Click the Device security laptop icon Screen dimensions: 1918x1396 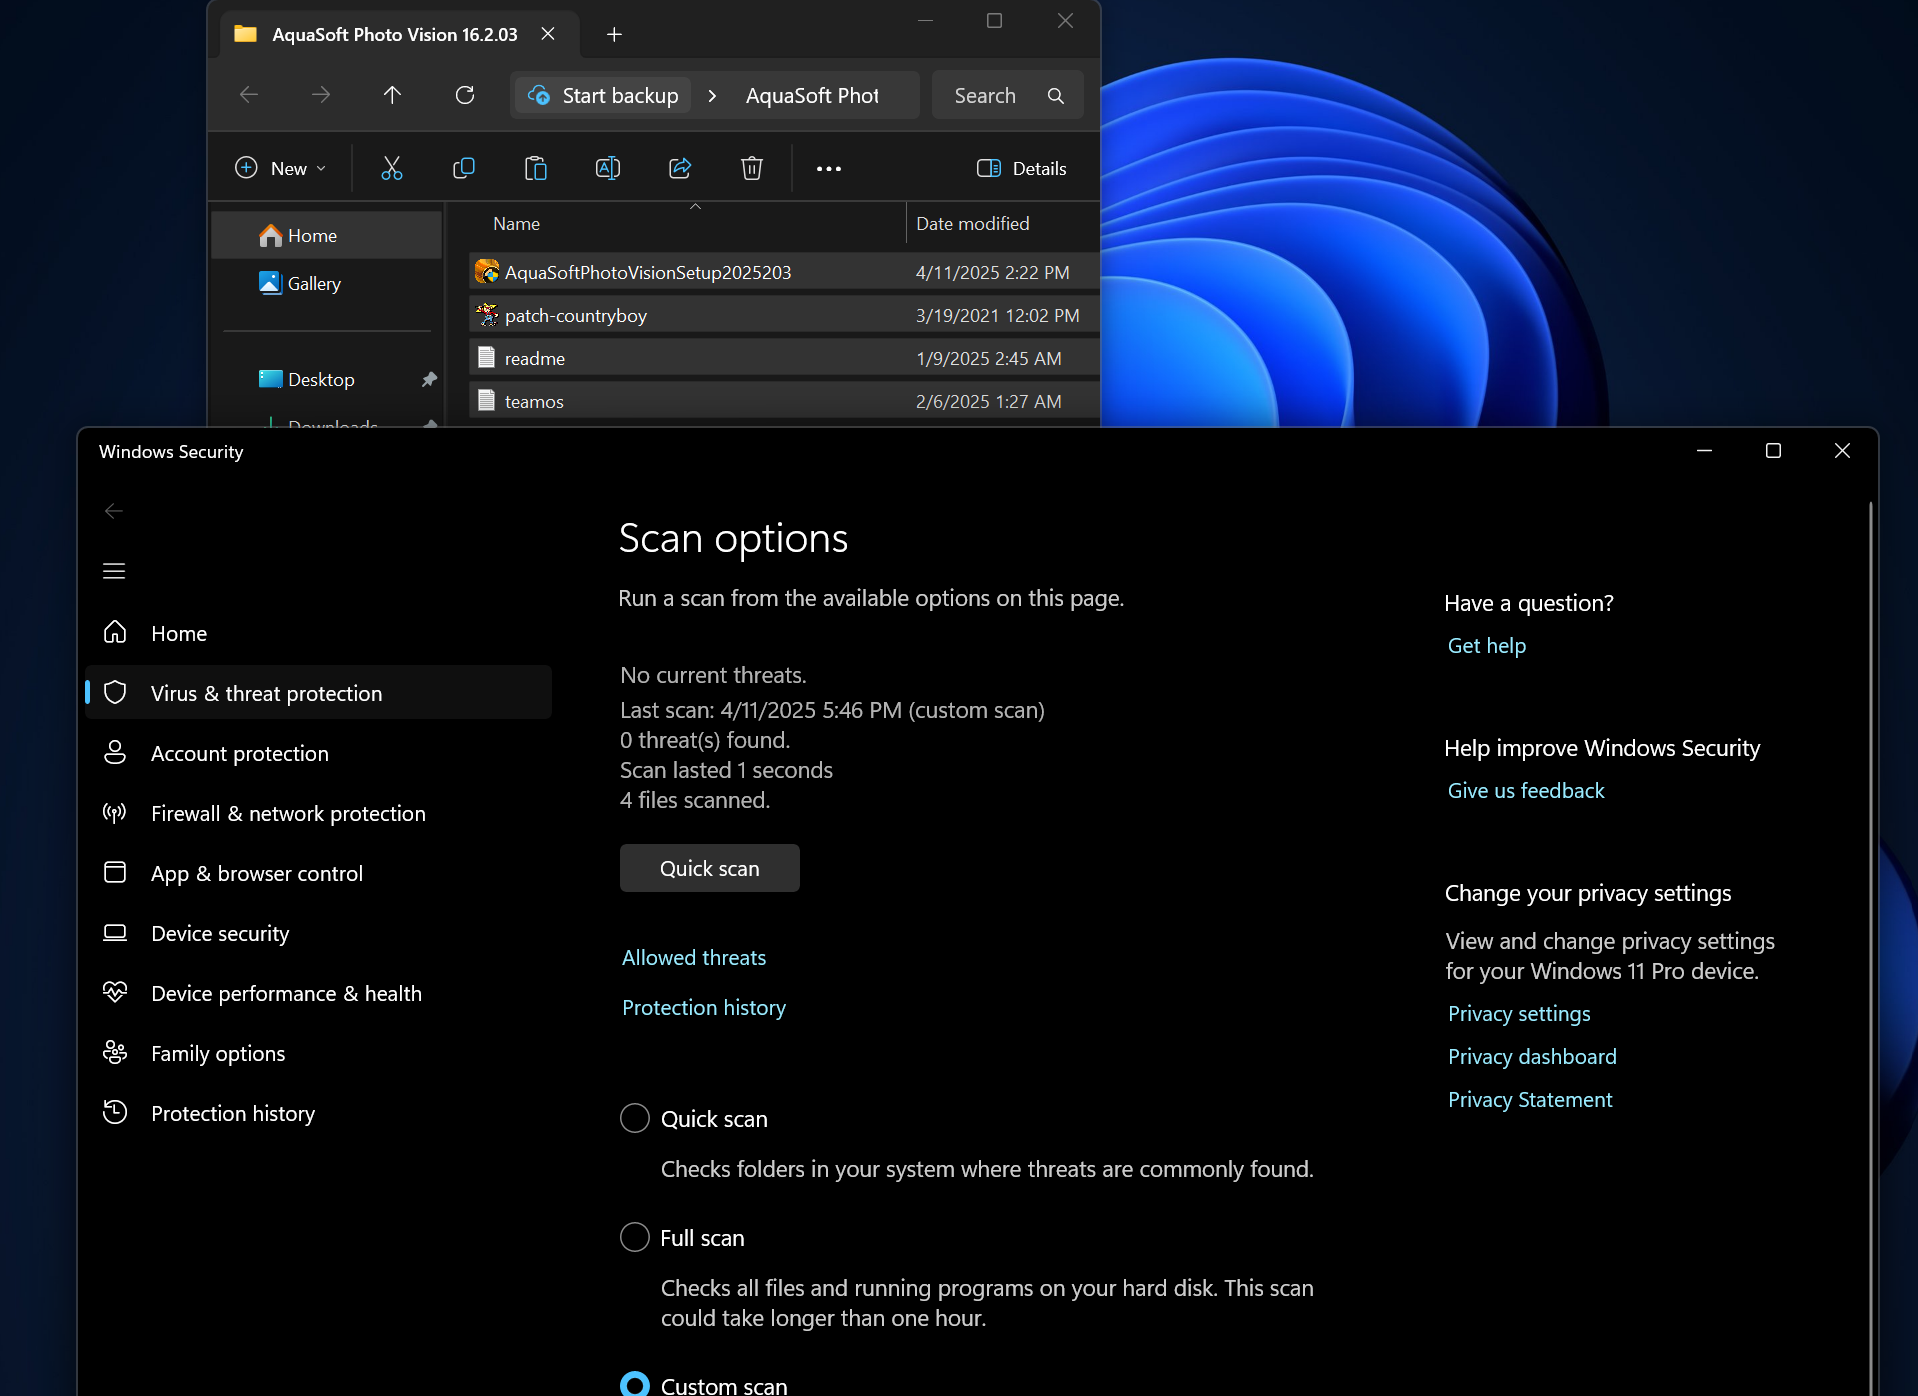click(115, 932)
